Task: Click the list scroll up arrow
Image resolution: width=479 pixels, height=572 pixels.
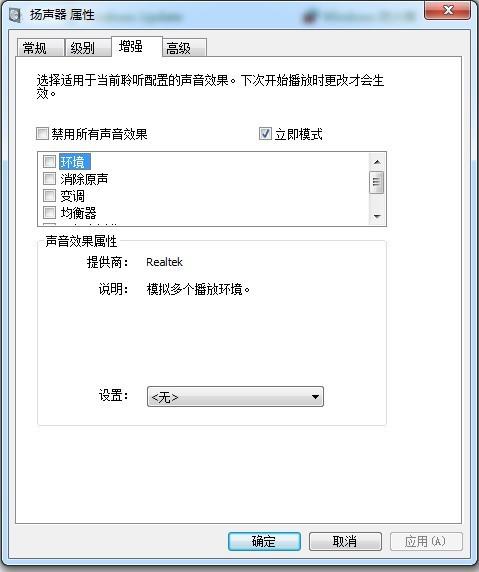Action: [377, 162]
